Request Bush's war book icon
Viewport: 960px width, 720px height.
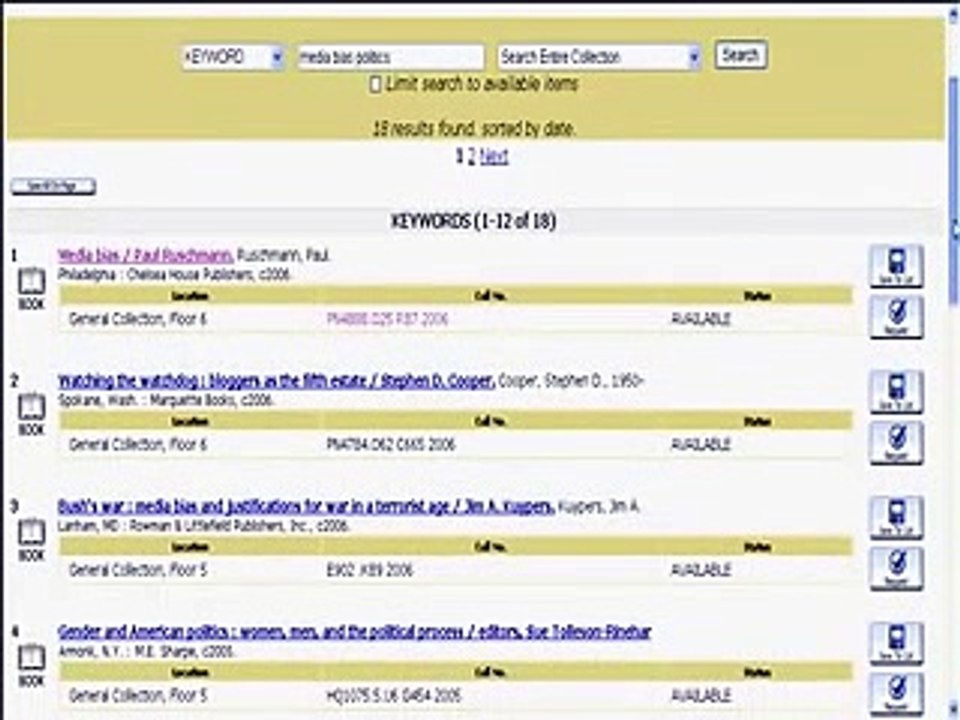(896, 568)
